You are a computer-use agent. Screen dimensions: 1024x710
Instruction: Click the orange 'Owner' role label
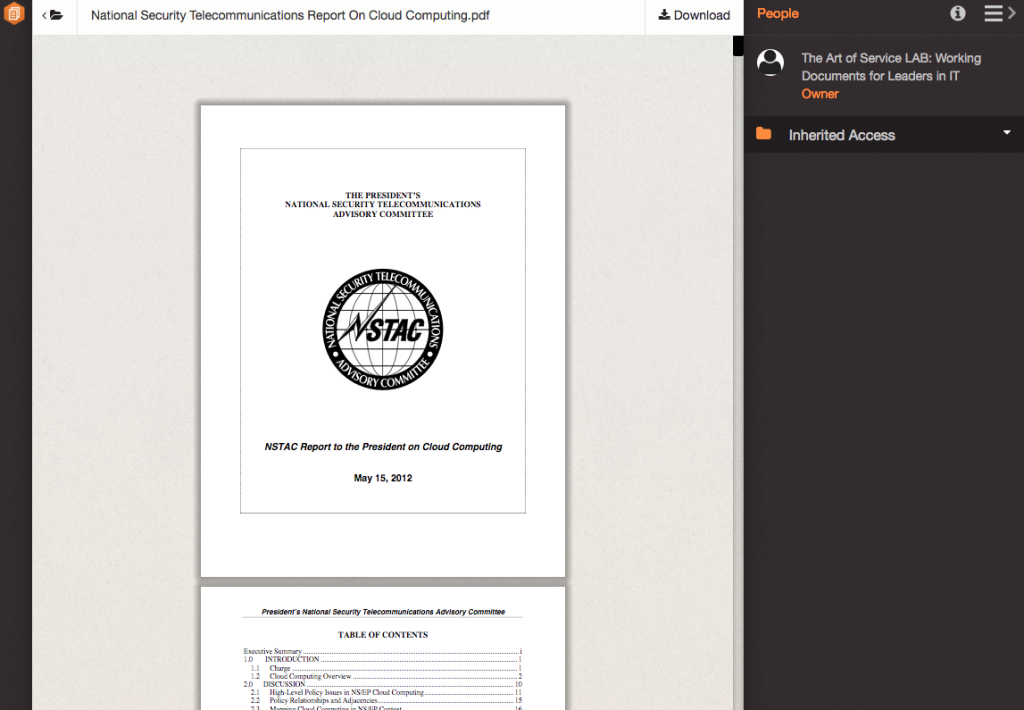(820, 94)
